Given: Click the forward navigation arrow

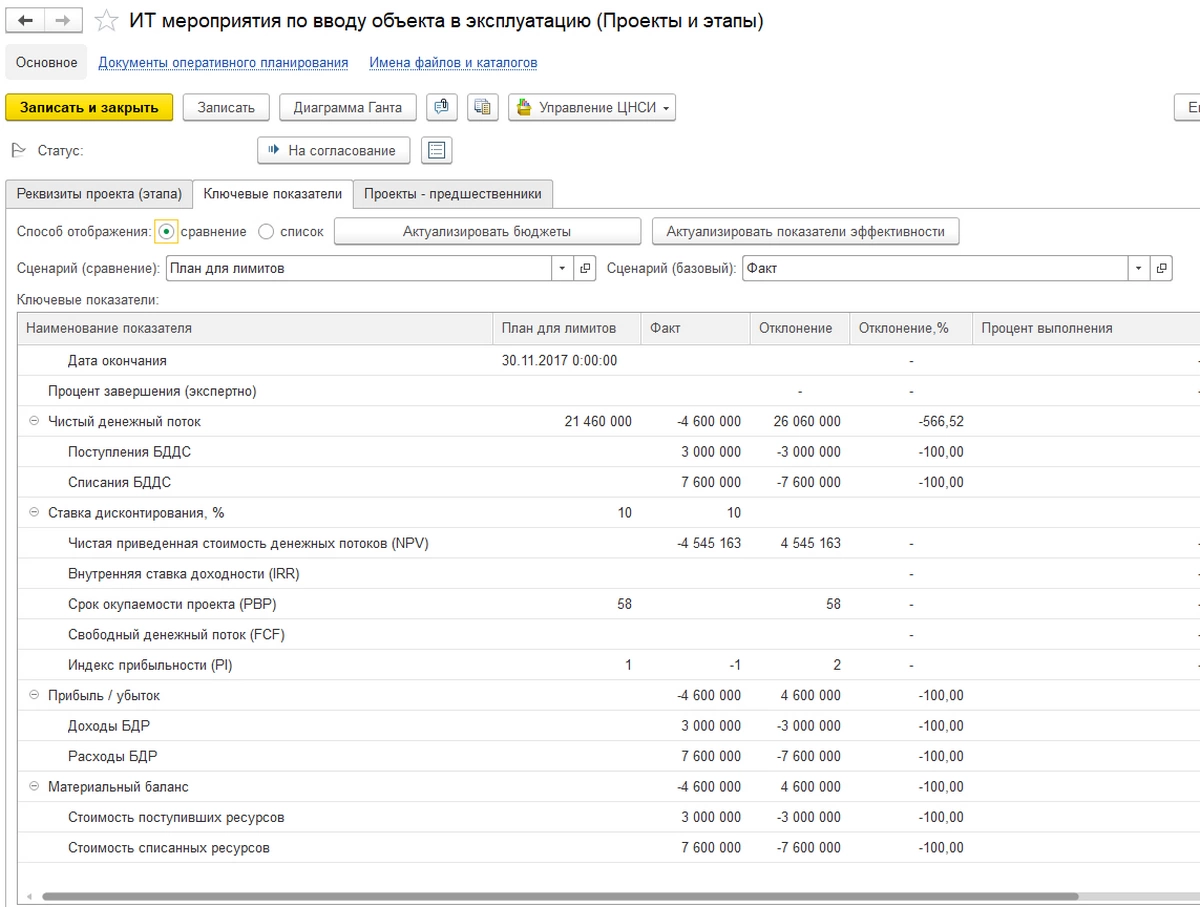Looking at the screenshot, I should (x=62, y=21).
